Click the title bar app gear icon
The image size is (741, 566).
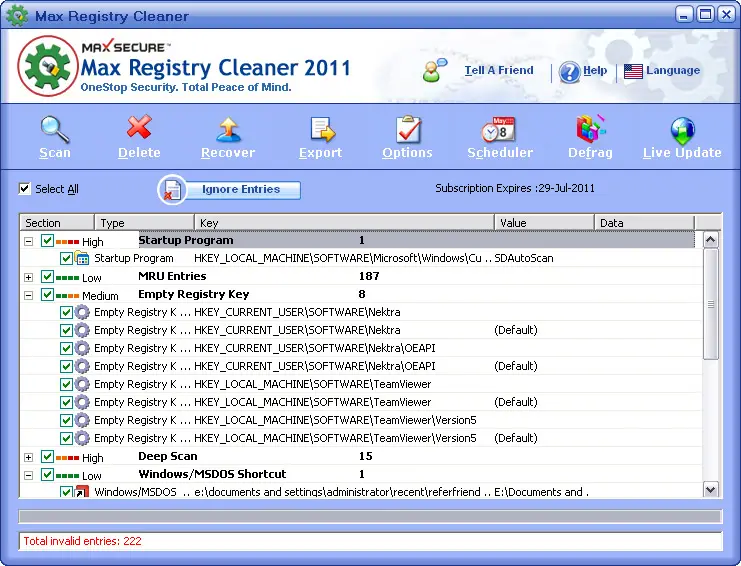pos(17,16)
